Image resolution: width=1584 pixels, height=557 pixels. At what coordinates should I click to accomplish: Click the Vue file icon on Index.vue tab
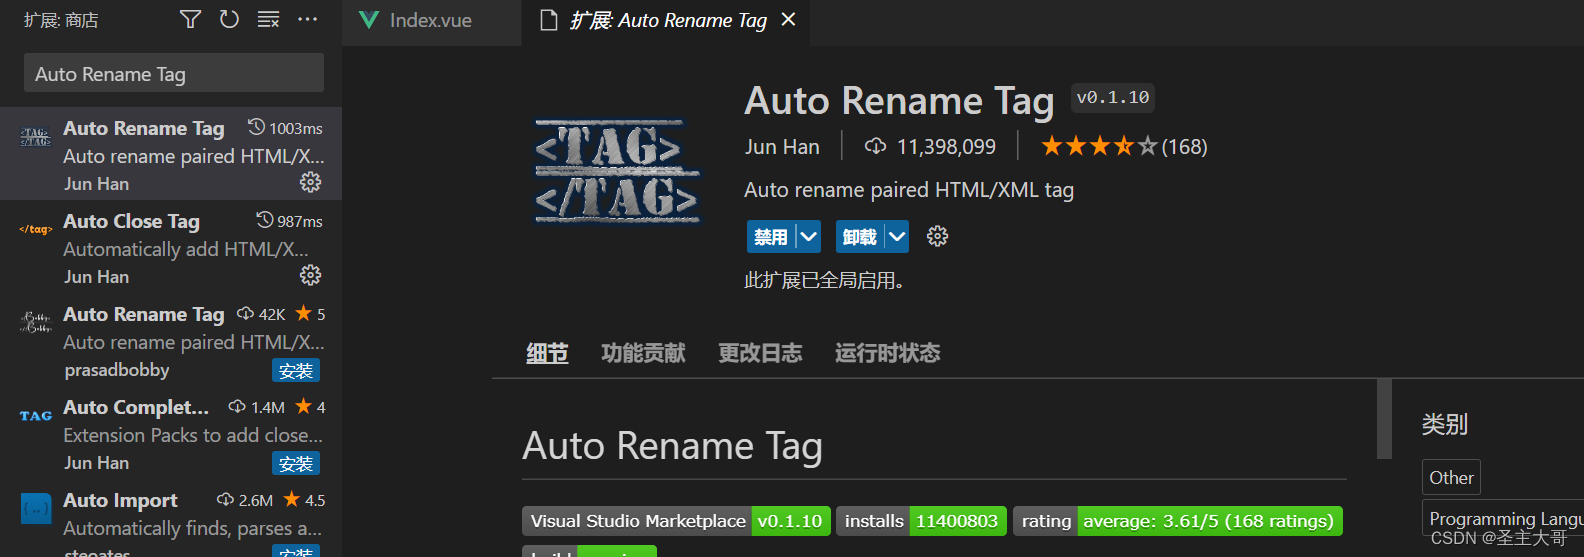[369, 20]
